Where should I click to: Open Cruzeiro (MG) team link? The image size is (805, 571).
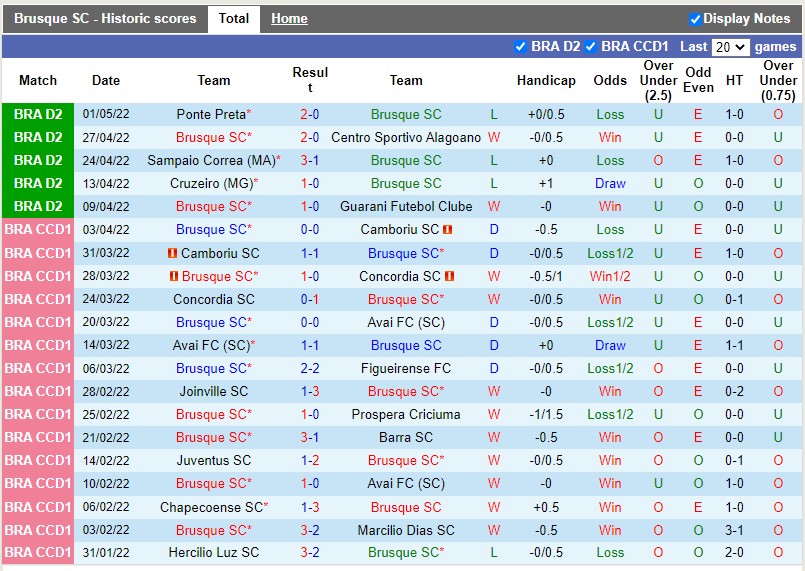pos(212,183)
